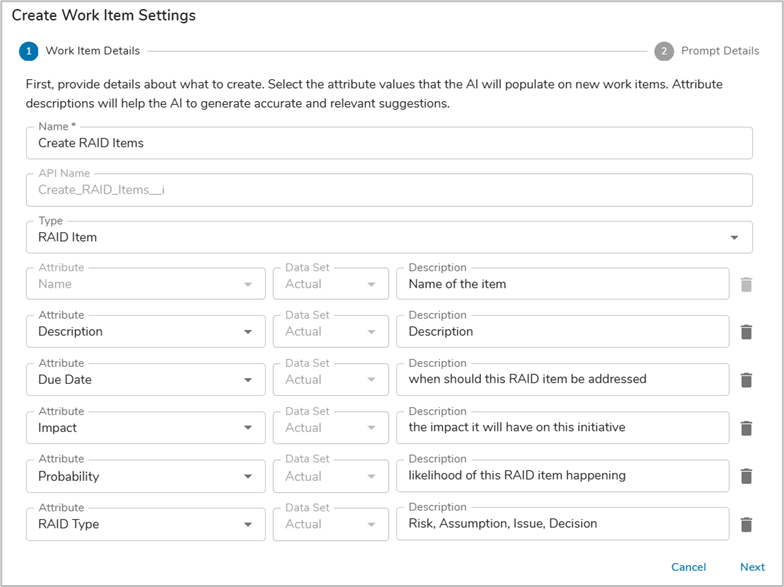Edit the Impact description text field
This screenshot has width=784, height=587.
pyautogui.click(x=562, y=428)
